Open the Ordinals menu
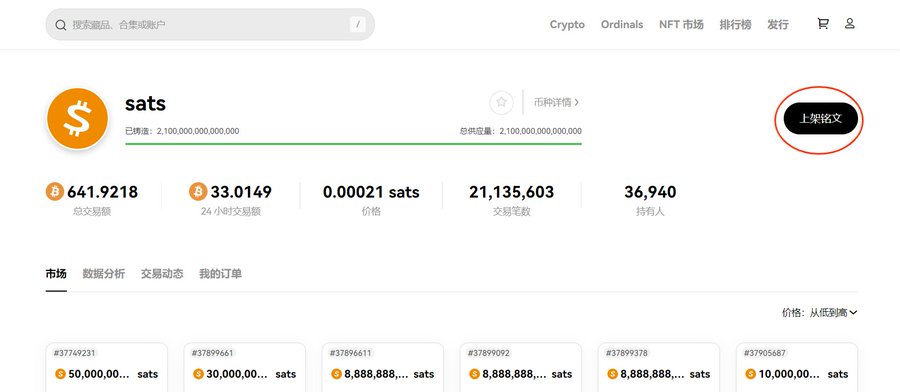 [x=622, y=25]
